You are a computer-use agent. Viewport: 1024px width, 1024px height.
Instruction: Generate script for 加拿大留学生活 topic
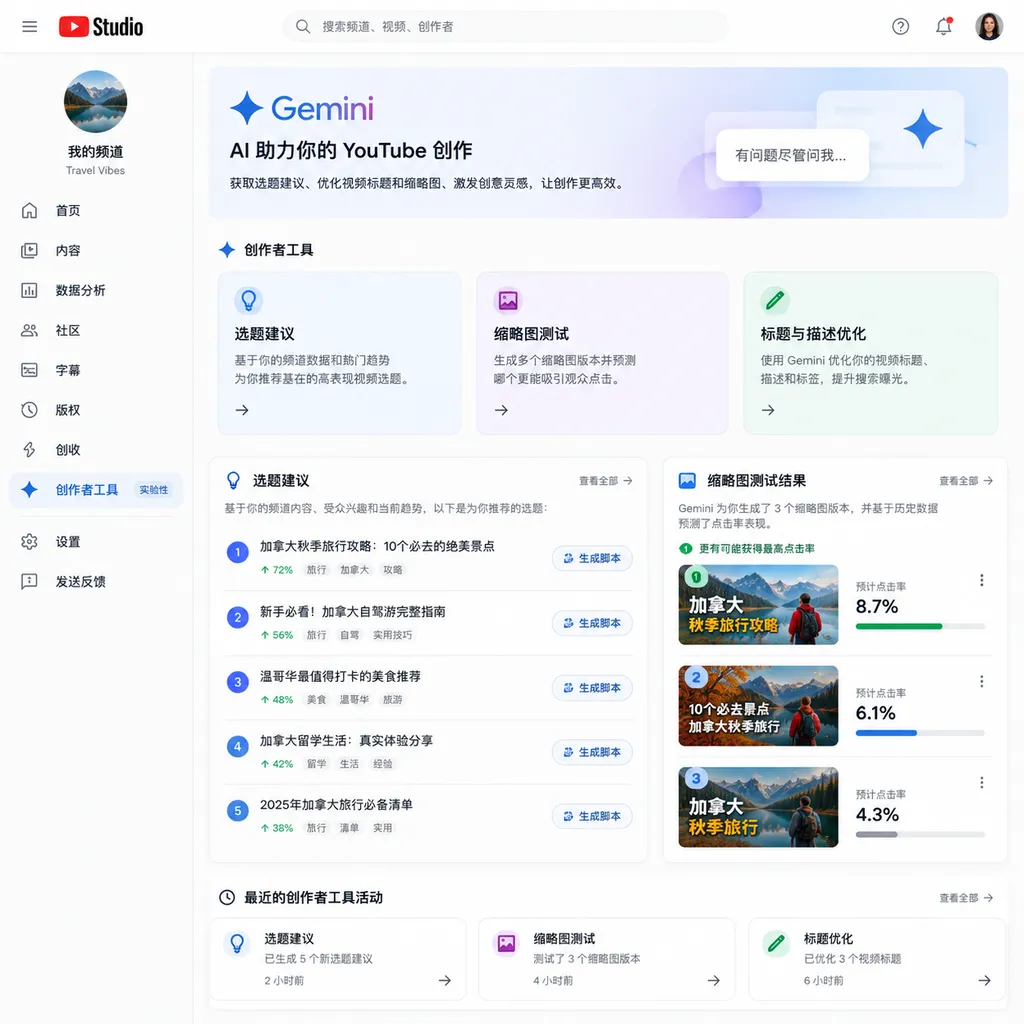592,752
